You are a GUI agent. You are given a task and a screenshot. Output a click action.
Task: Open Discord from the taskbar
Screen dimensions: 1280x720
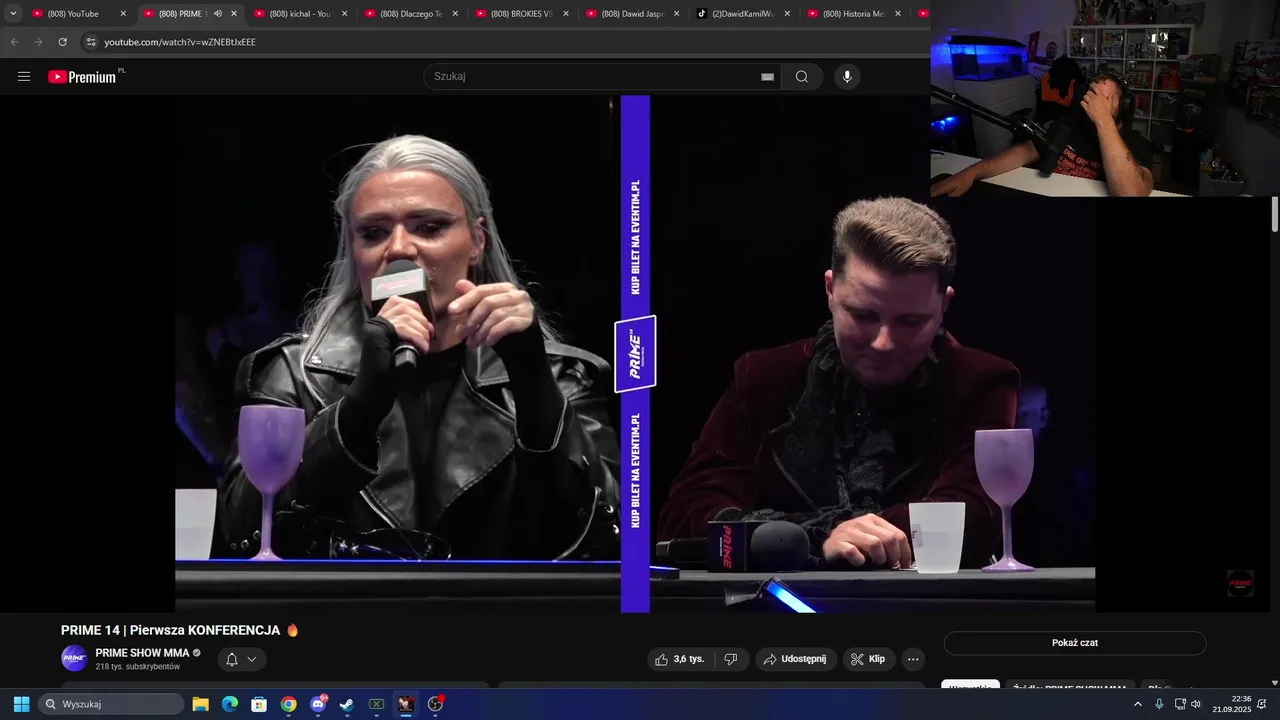(x=318, y=704)
